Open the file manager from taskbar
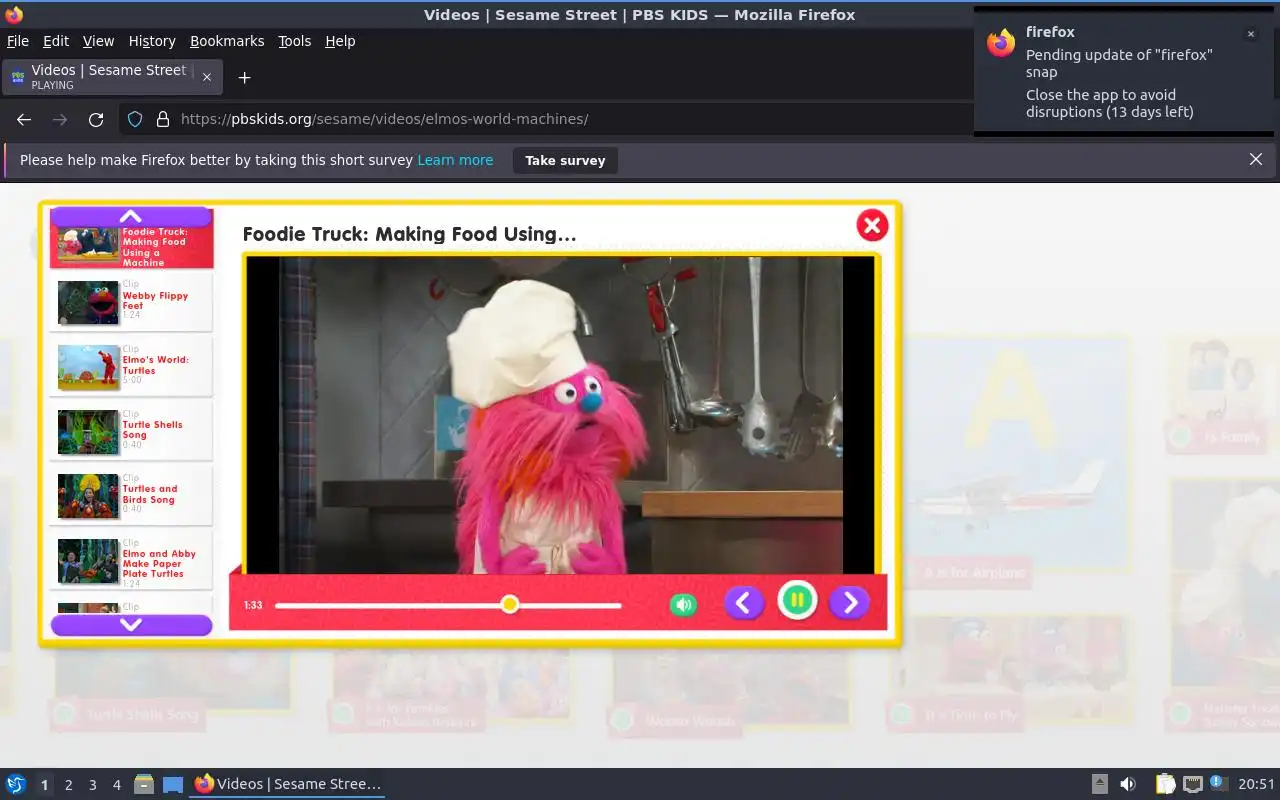The image size is (1280, 800). (144, 784)
